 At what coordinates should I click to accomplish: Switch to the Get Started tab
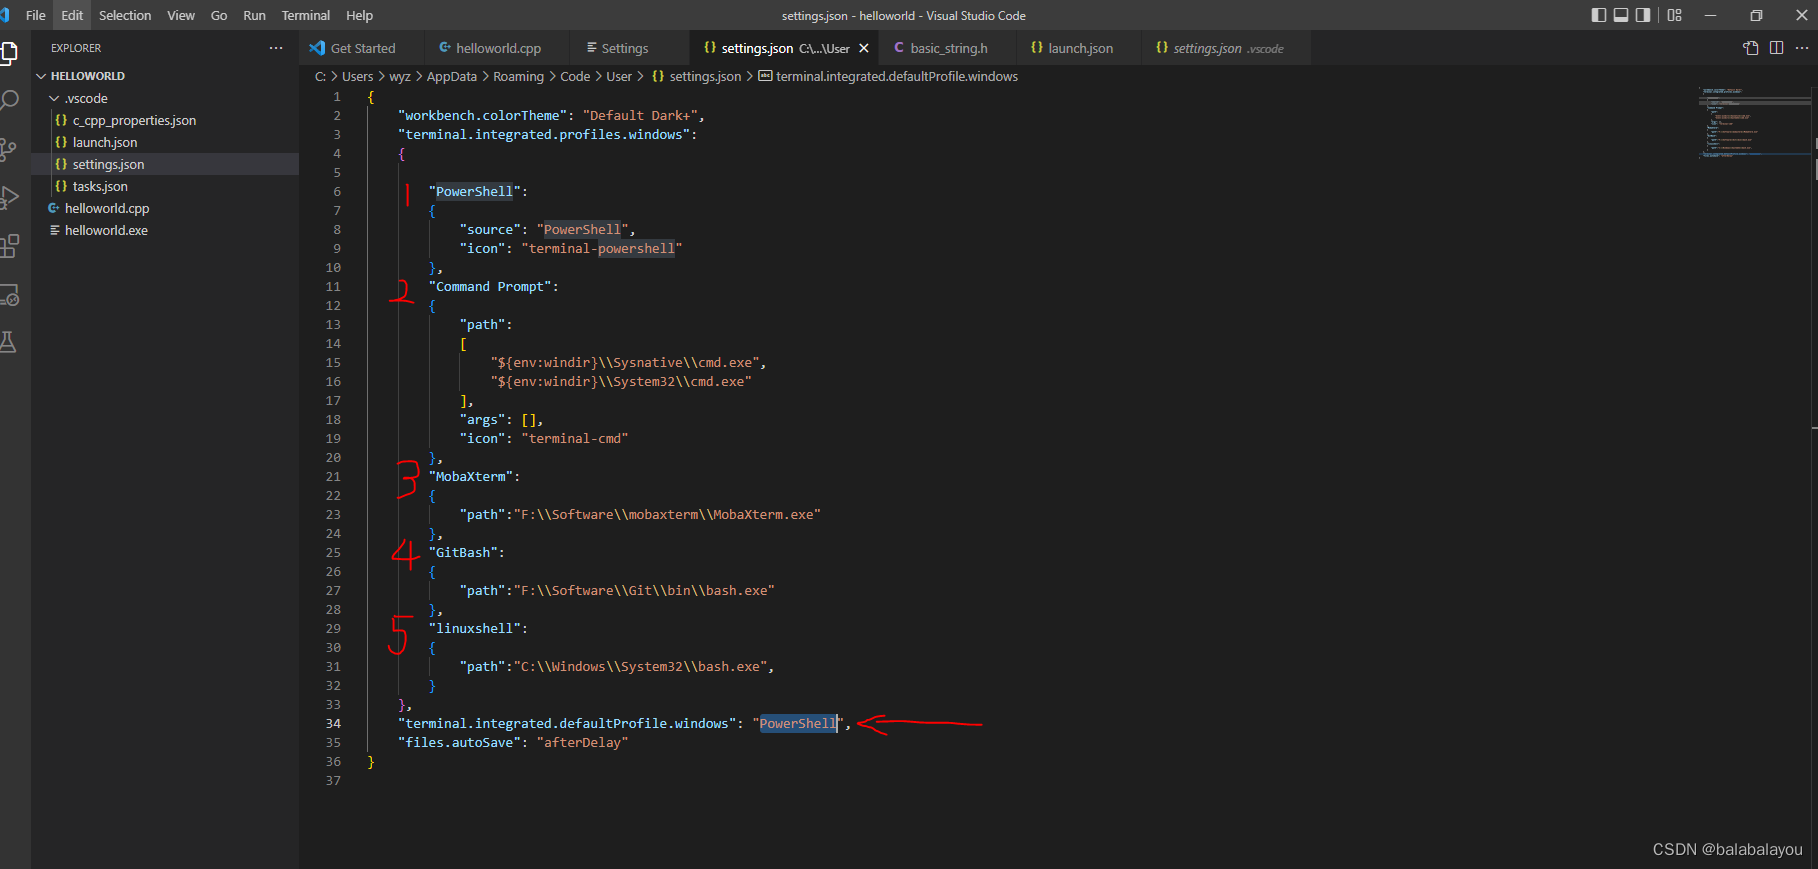click(361, 48)
